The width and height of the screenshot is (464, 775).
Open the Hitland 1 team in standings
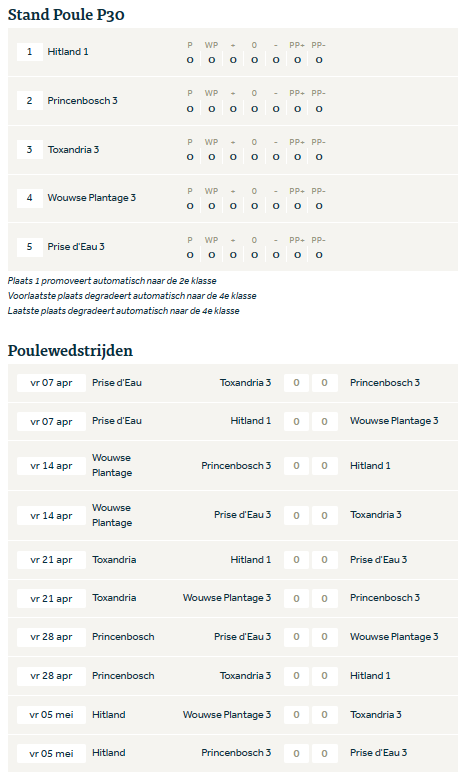pos(68,51)
